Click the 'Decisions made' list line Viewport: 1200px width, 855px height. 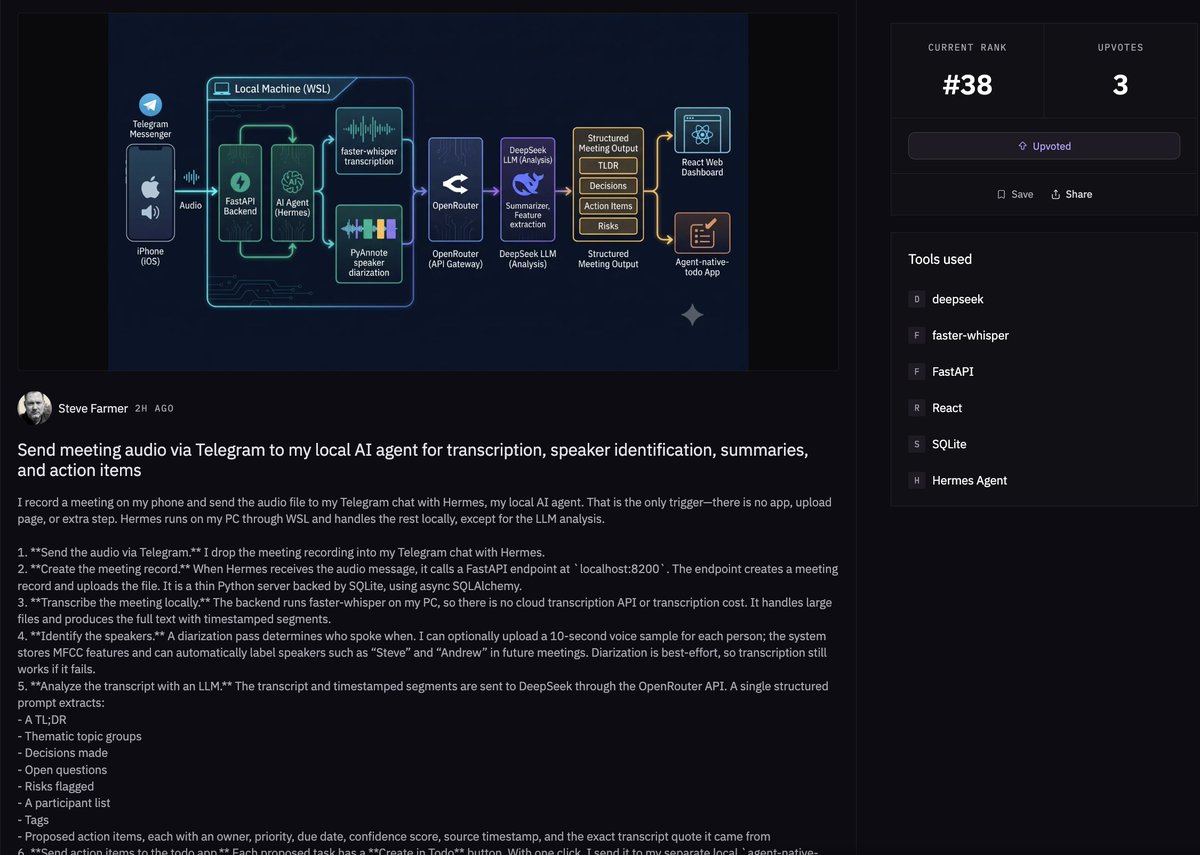[x=62, y=753]
